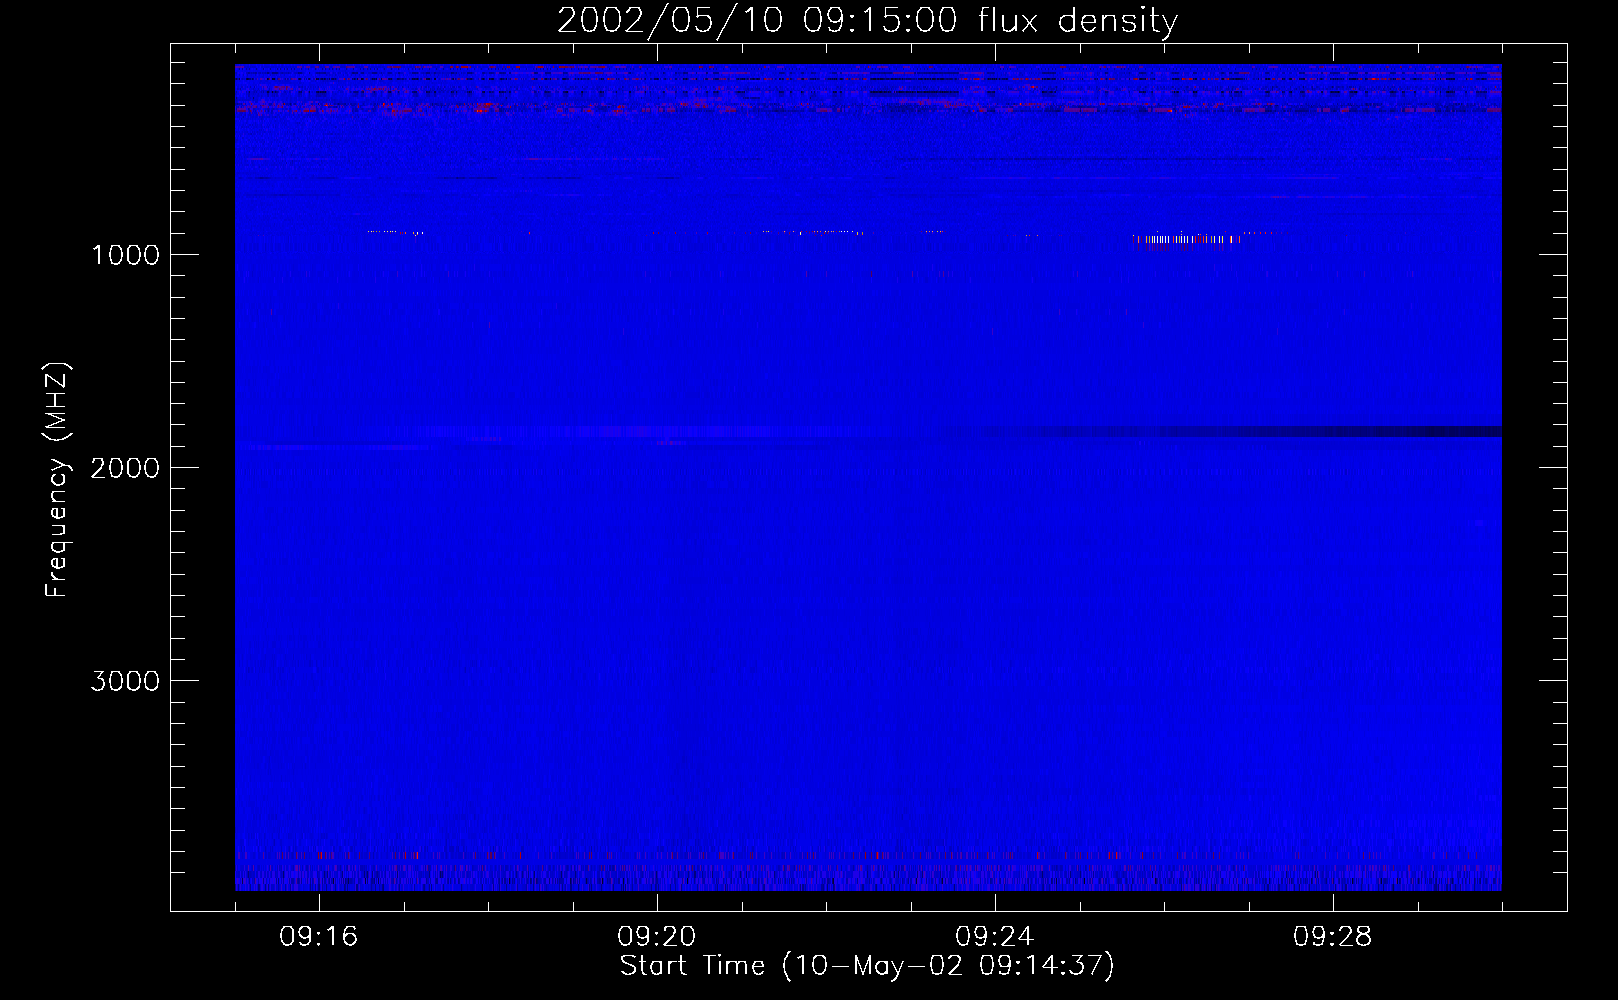Viewport: 1618px width, 1000px height.
Task: Click the '3000' frequency tick label
Action: [125, 681]
